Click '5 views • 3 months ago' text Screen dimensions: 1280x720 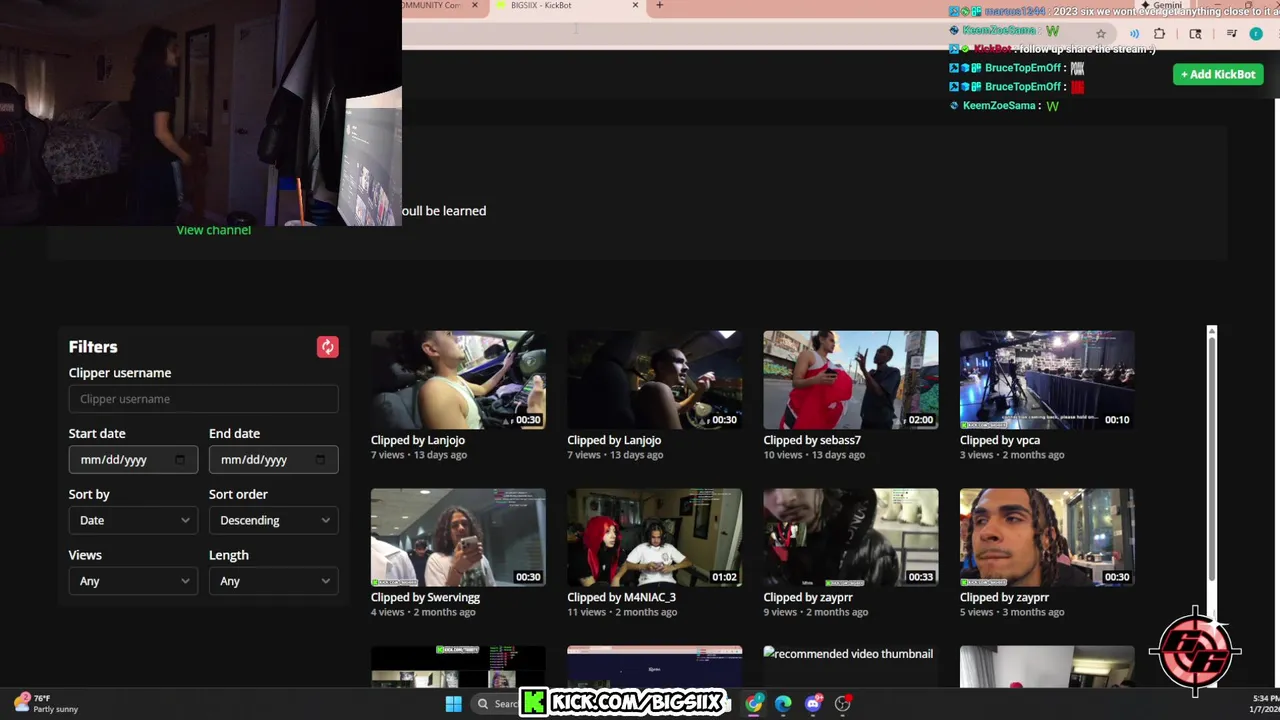click(x=1012, y=612)
